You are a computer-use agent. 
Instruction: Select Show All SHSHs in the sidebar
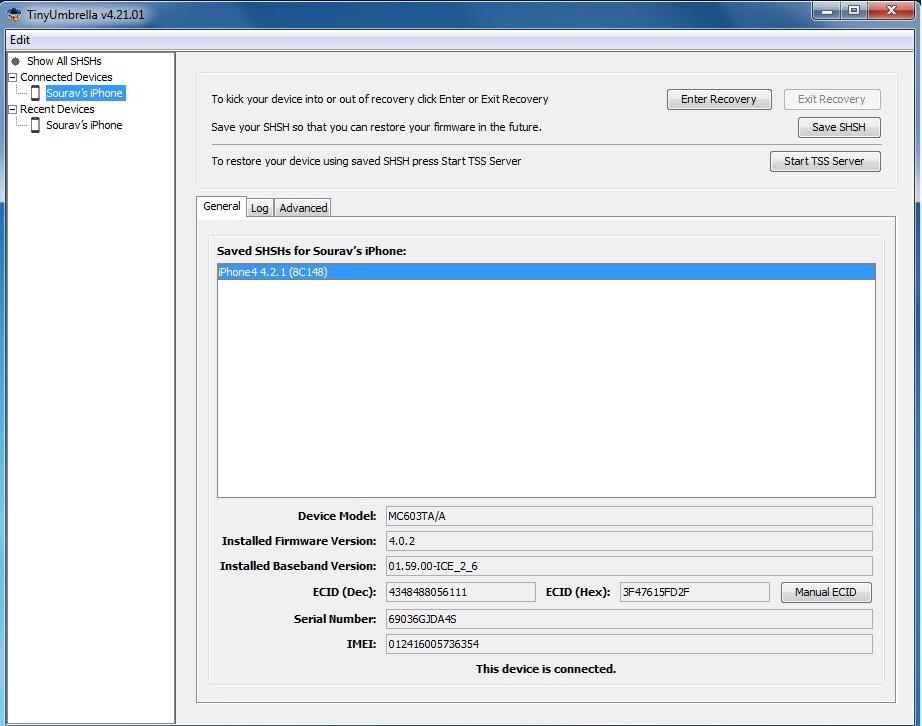[64, 61]
